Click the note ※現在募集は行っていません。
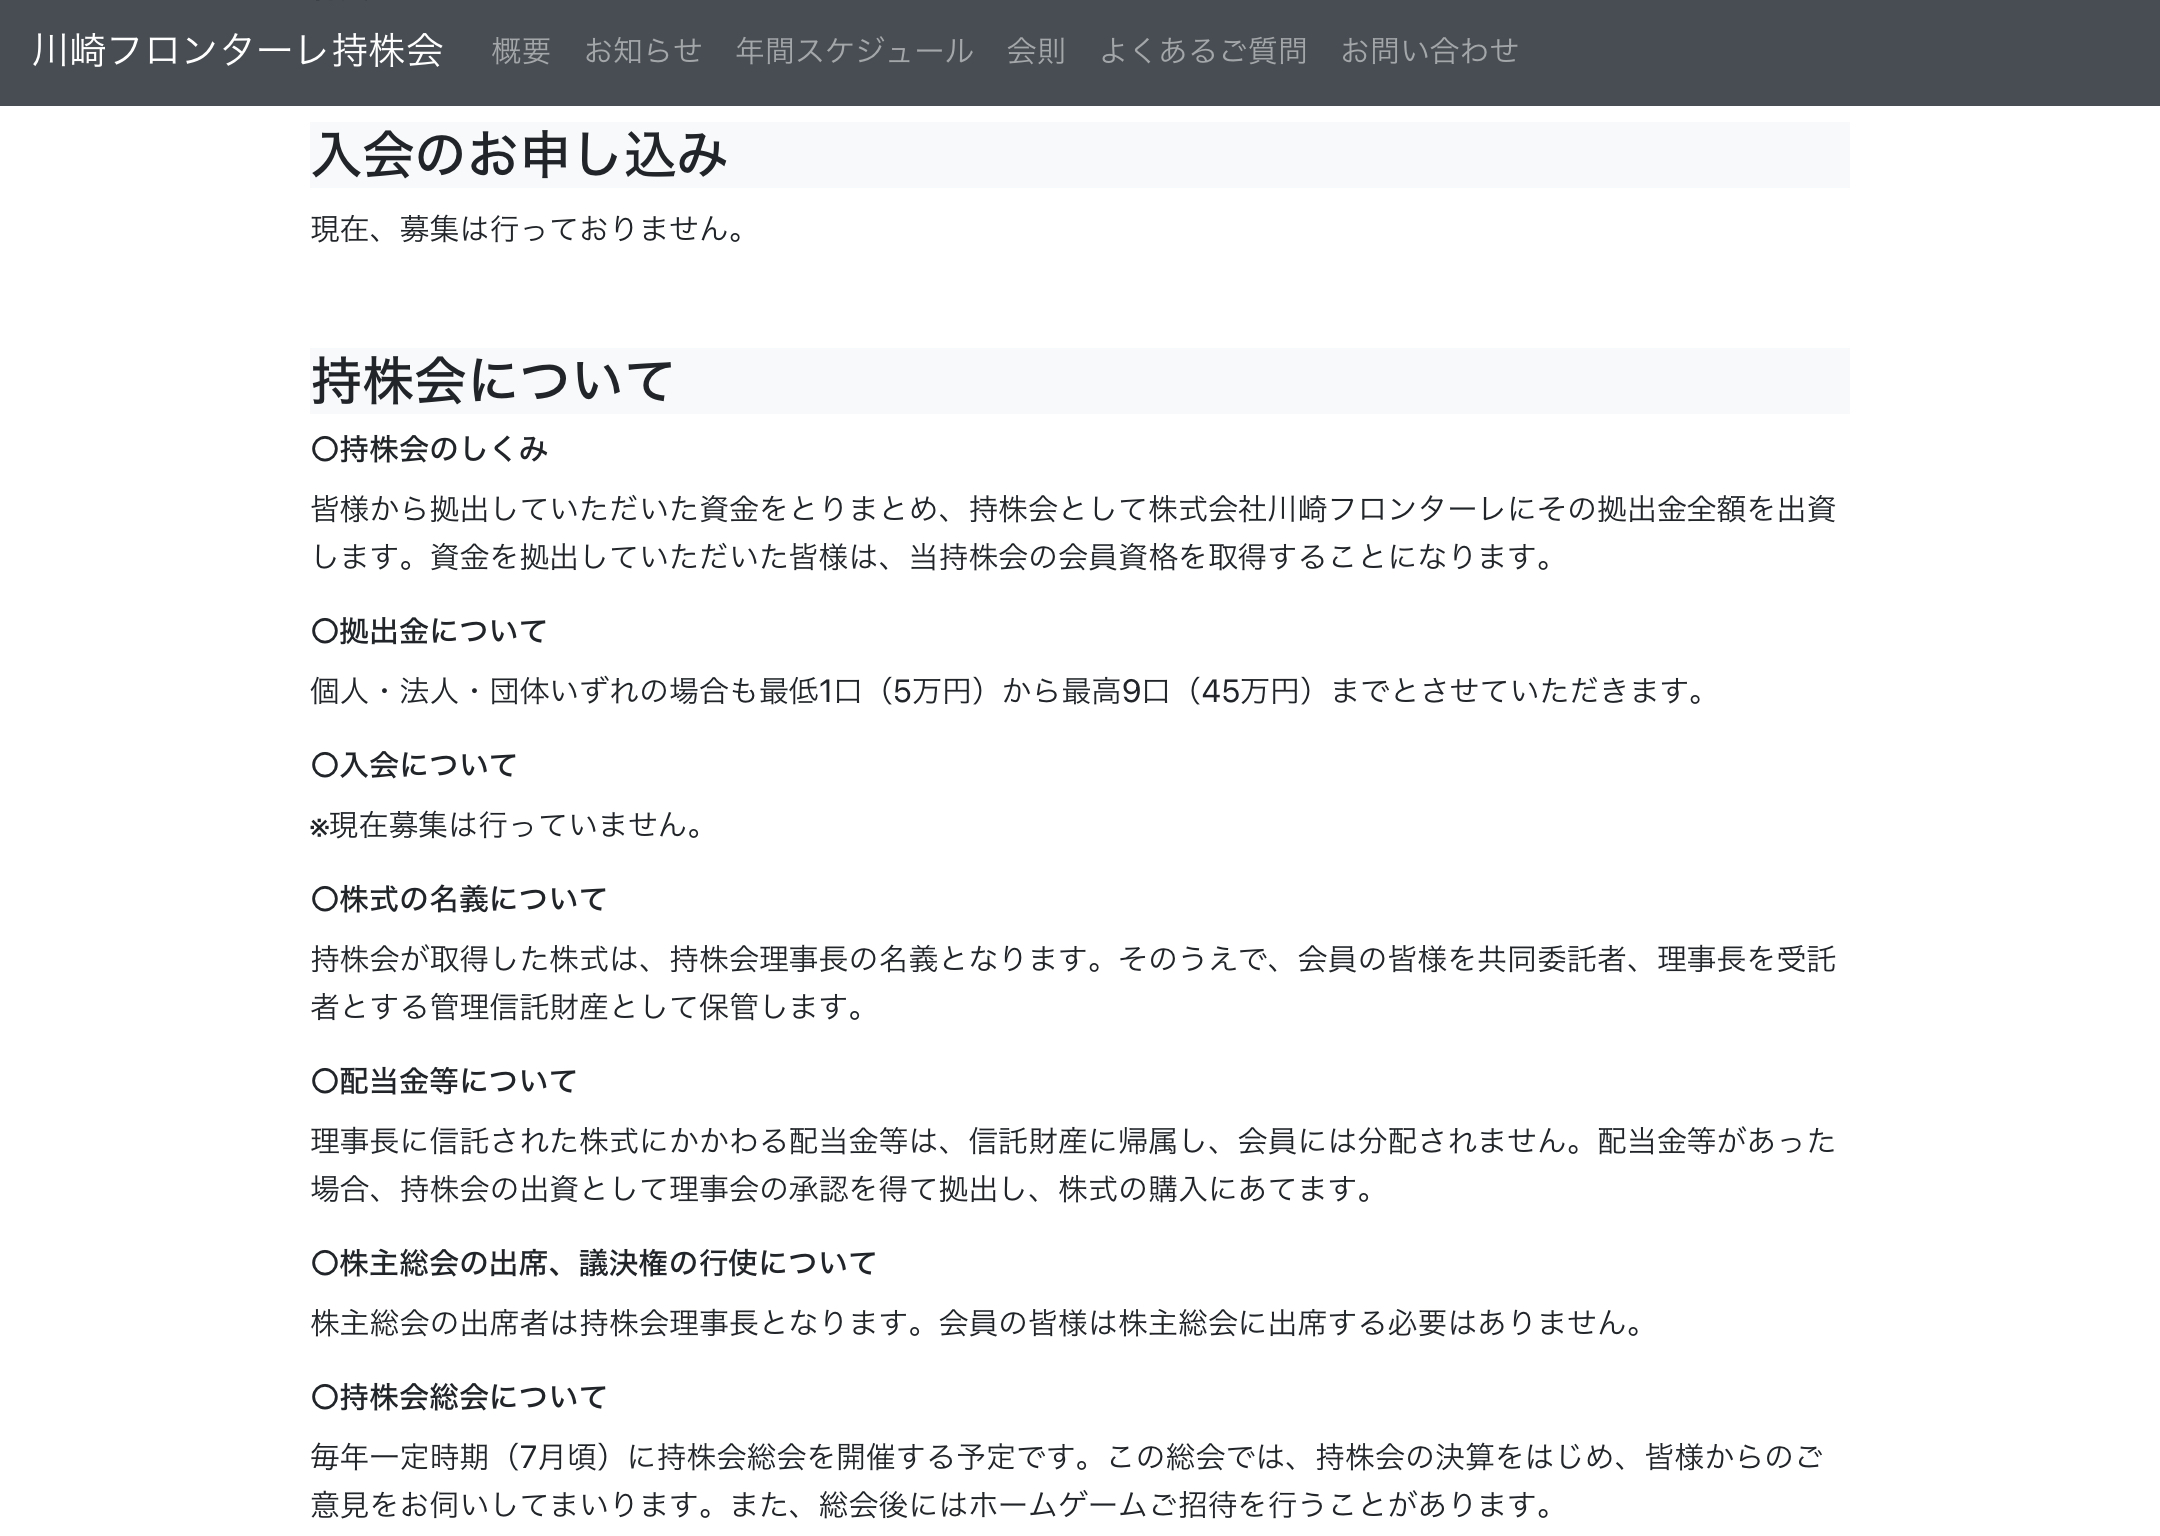Screen dimensions: 2160x1536 508,825
